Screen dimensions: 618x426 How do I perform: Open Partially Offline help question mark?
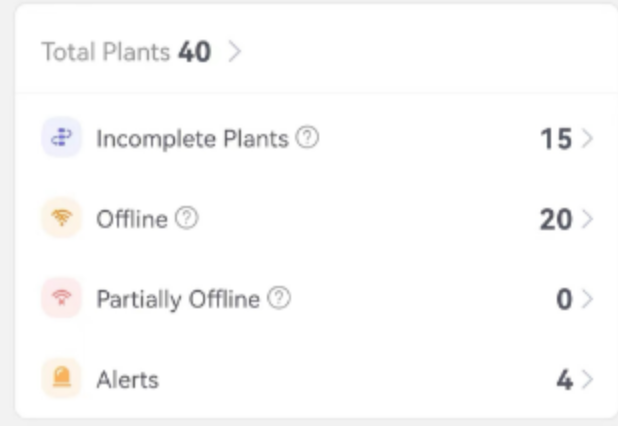(280, 298)
